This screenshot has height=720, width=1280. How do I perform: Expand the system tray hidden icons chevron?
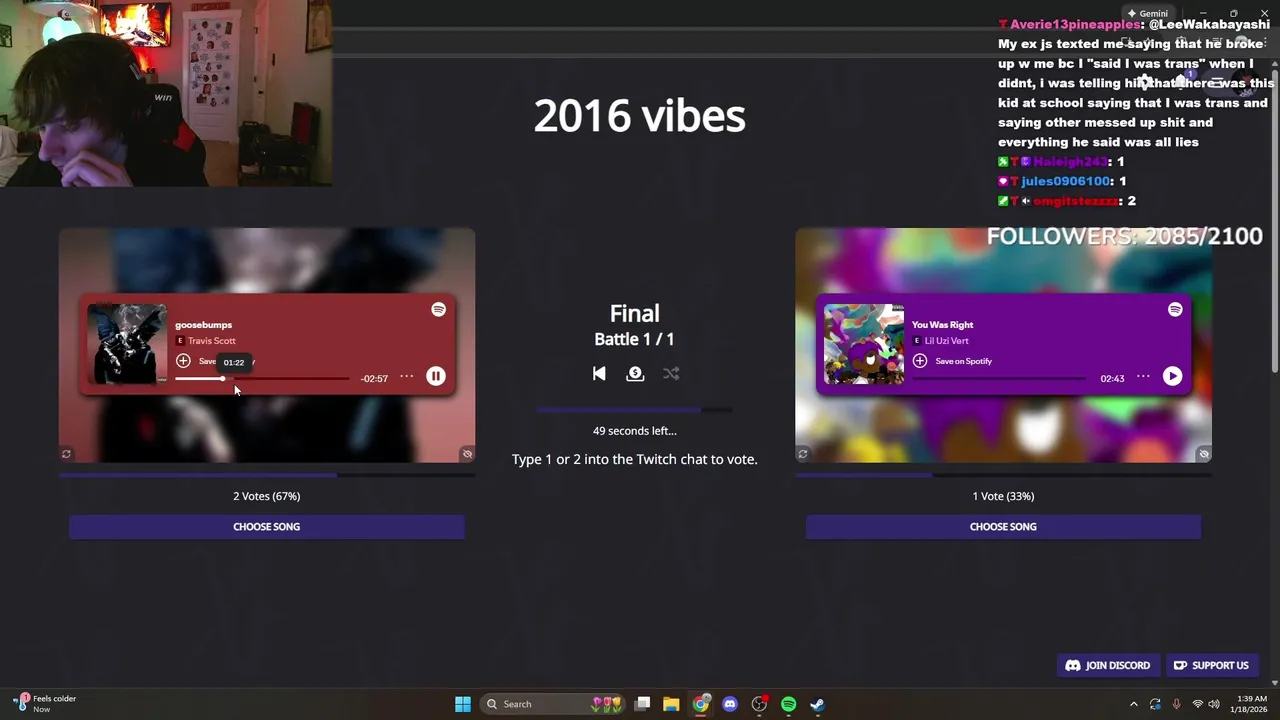pyautogui.click(x=1133, y=704)
